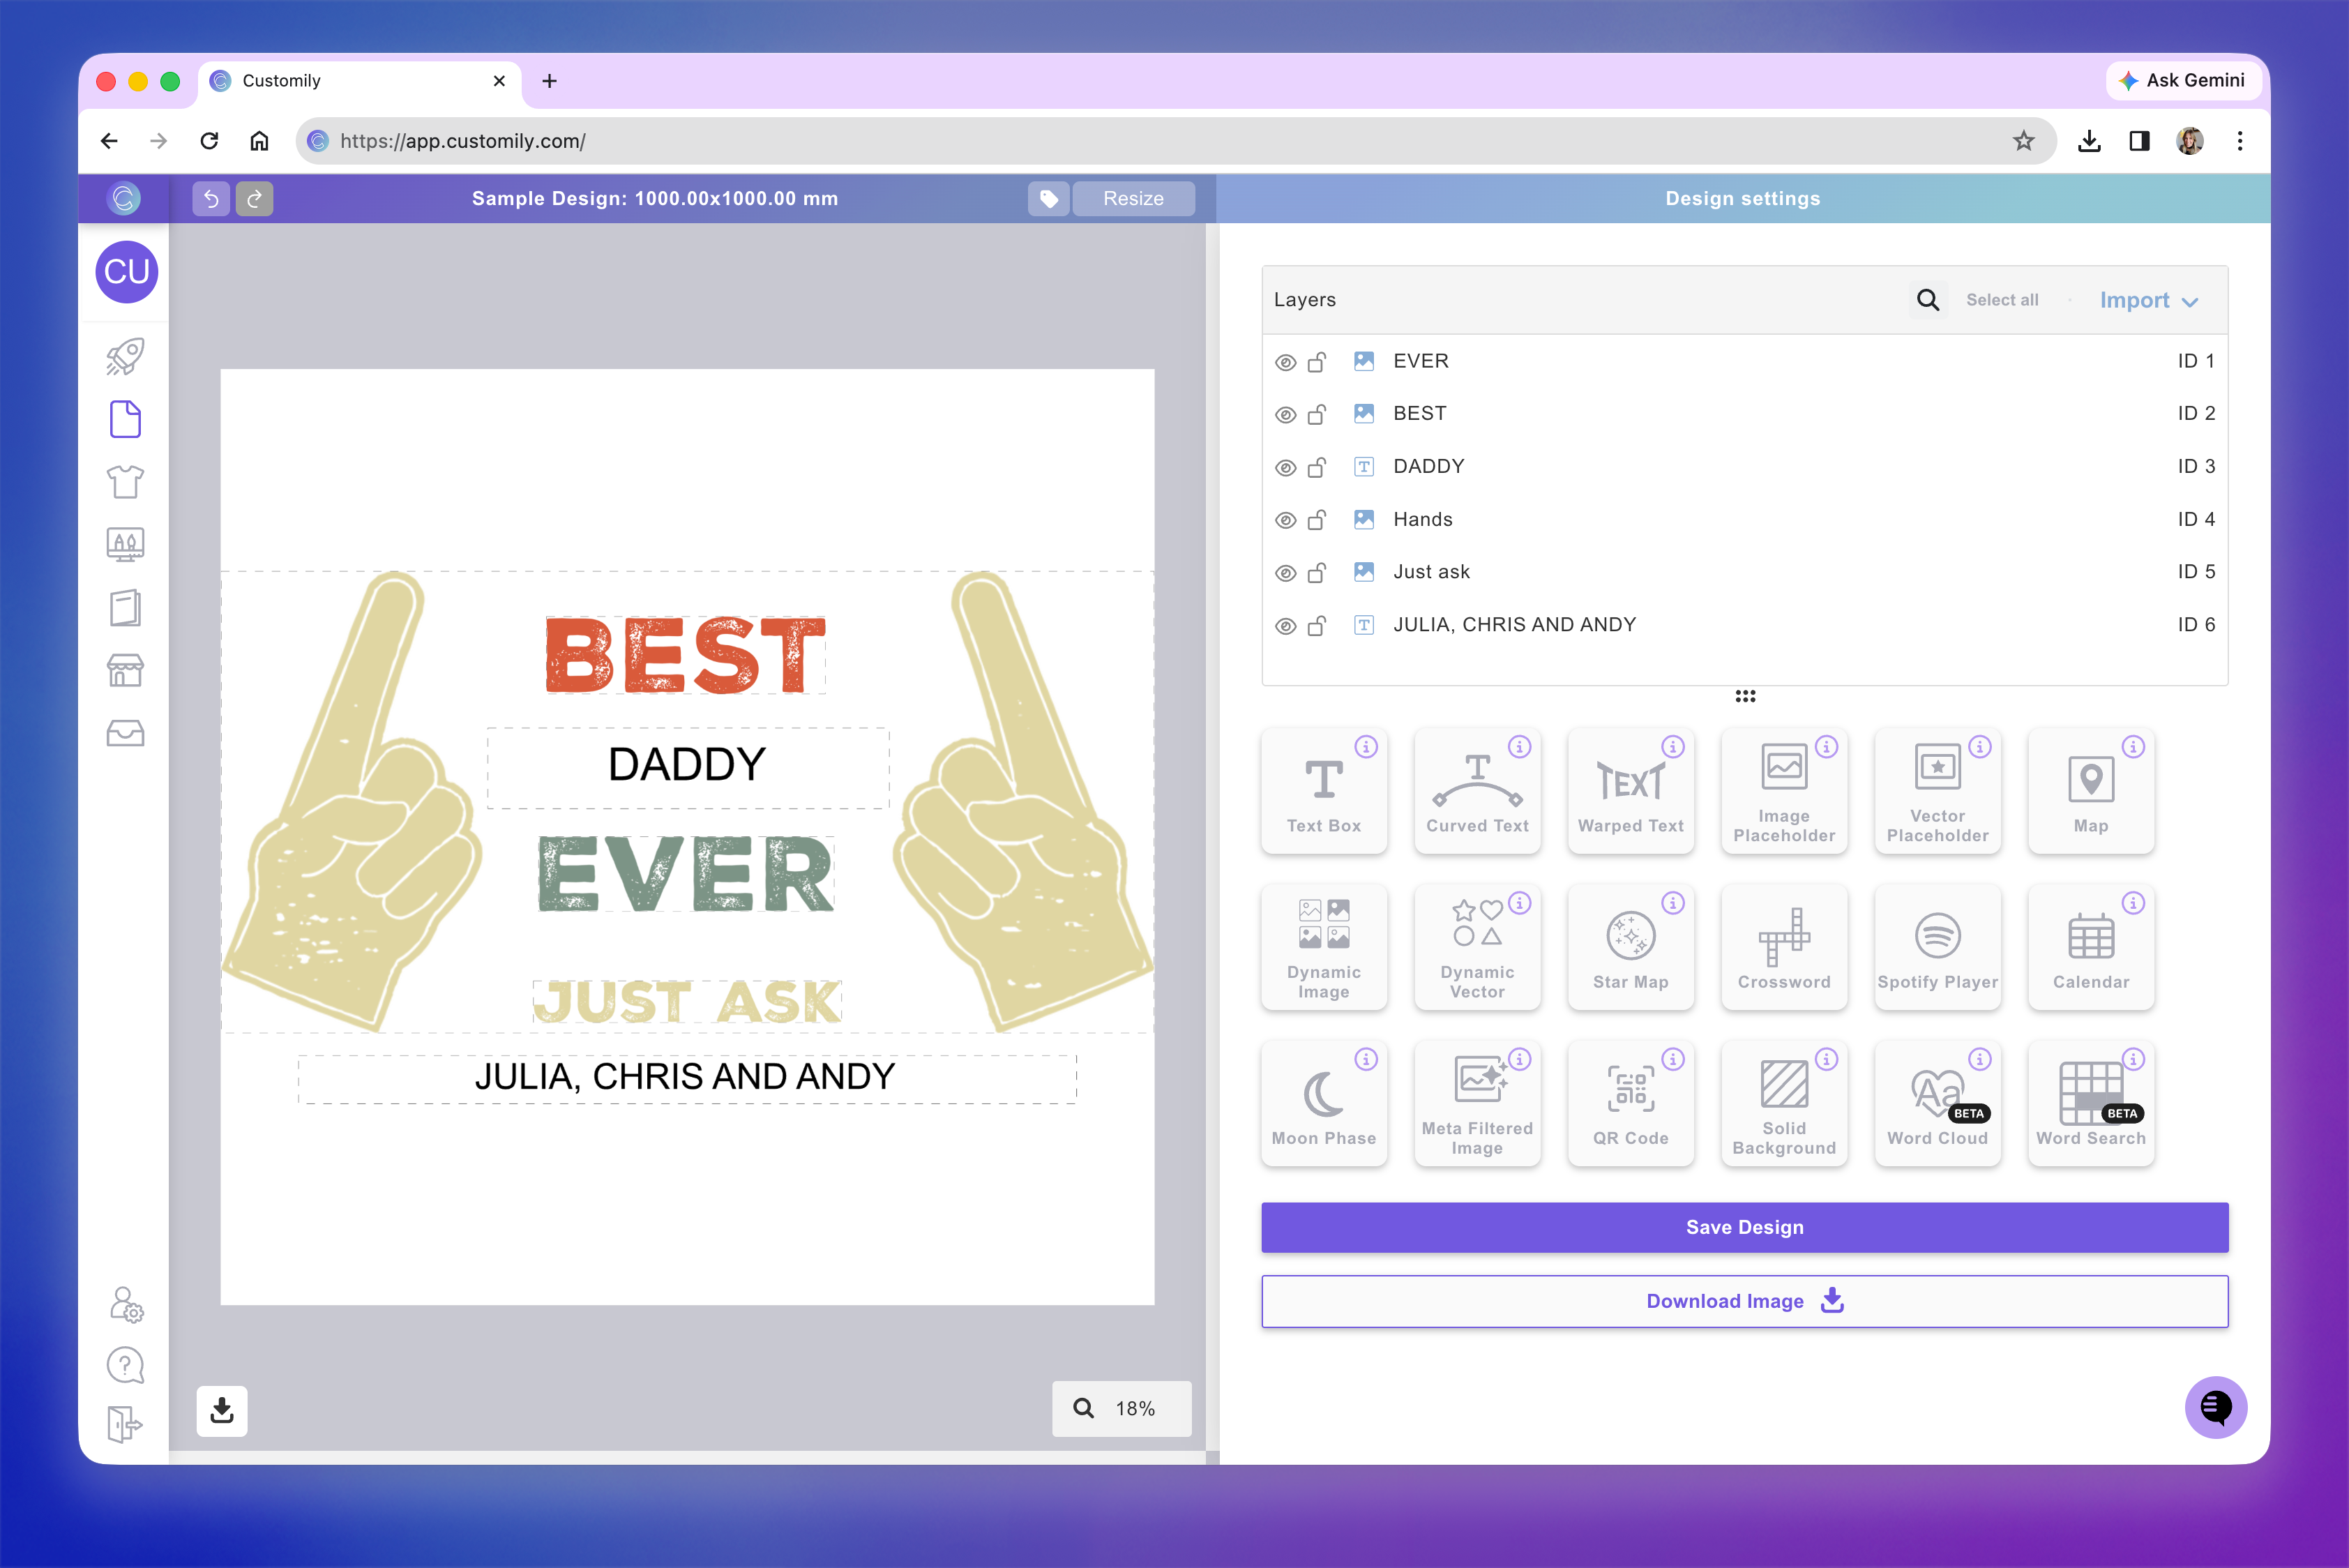Screen dimensions: 2349x1568
Task: Open the book icon in sidebar
Action: click(125, 607)
